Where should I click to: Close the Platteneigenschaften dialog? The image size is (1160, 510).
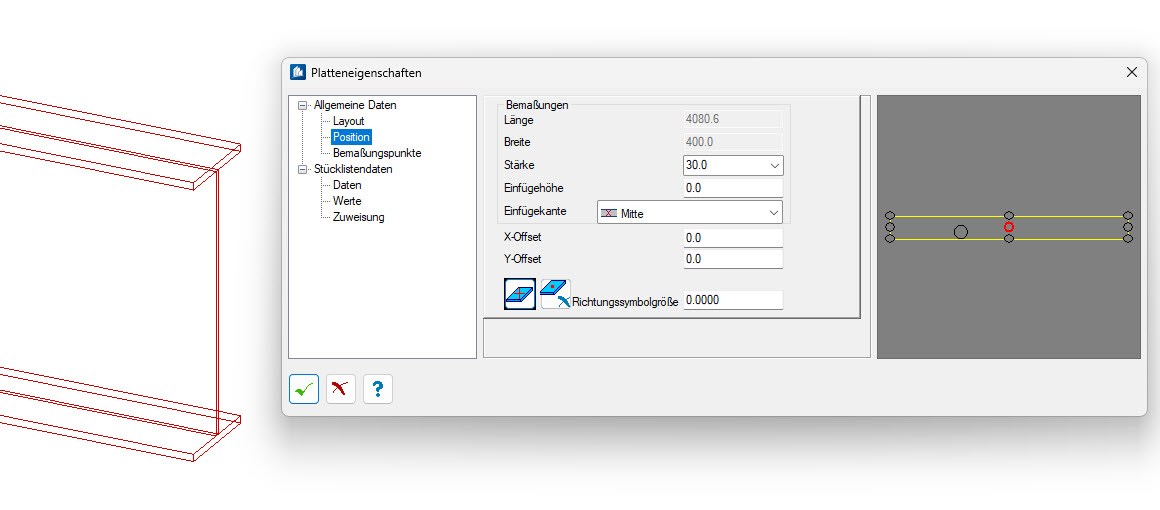point(1131,72)
